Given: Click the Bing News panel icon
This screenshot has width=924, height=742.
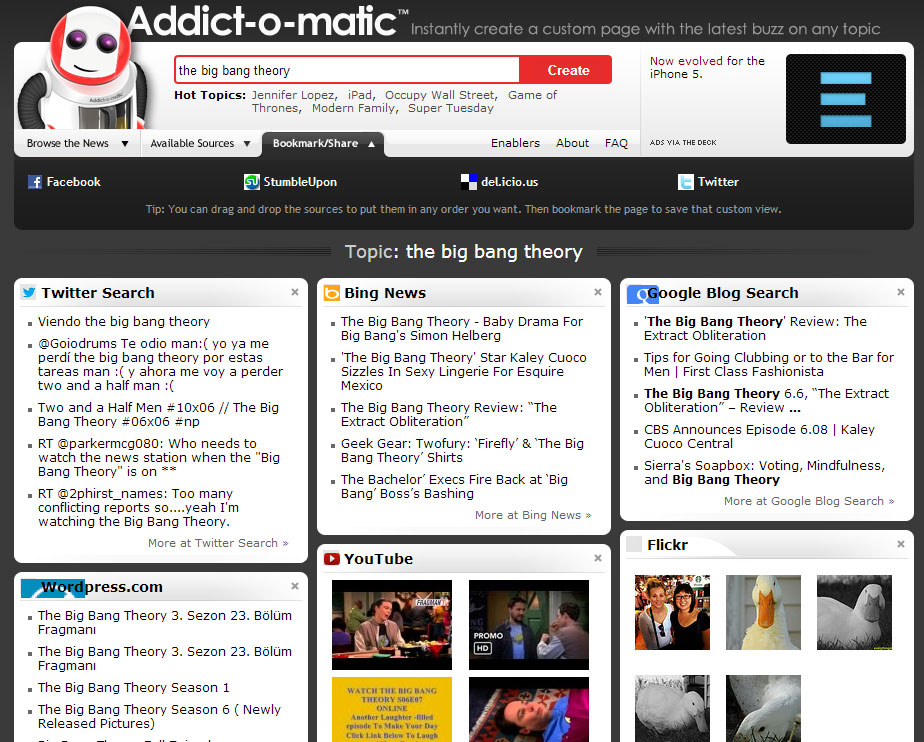Looking at the screenshot, I should tap(332, 293).
